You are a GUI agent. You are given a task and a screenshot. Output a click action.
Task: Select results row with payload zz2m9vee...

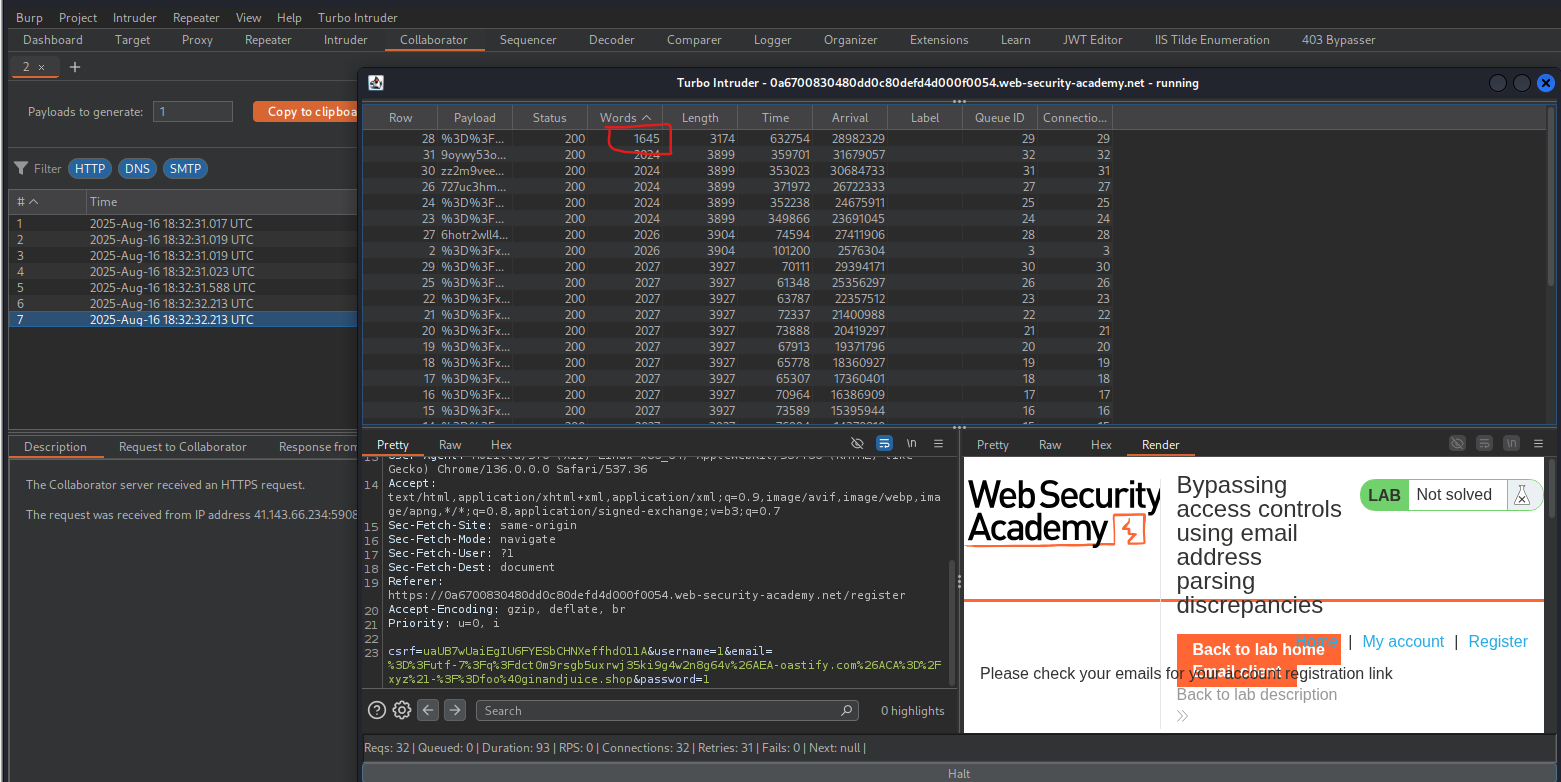click(737, 171)
